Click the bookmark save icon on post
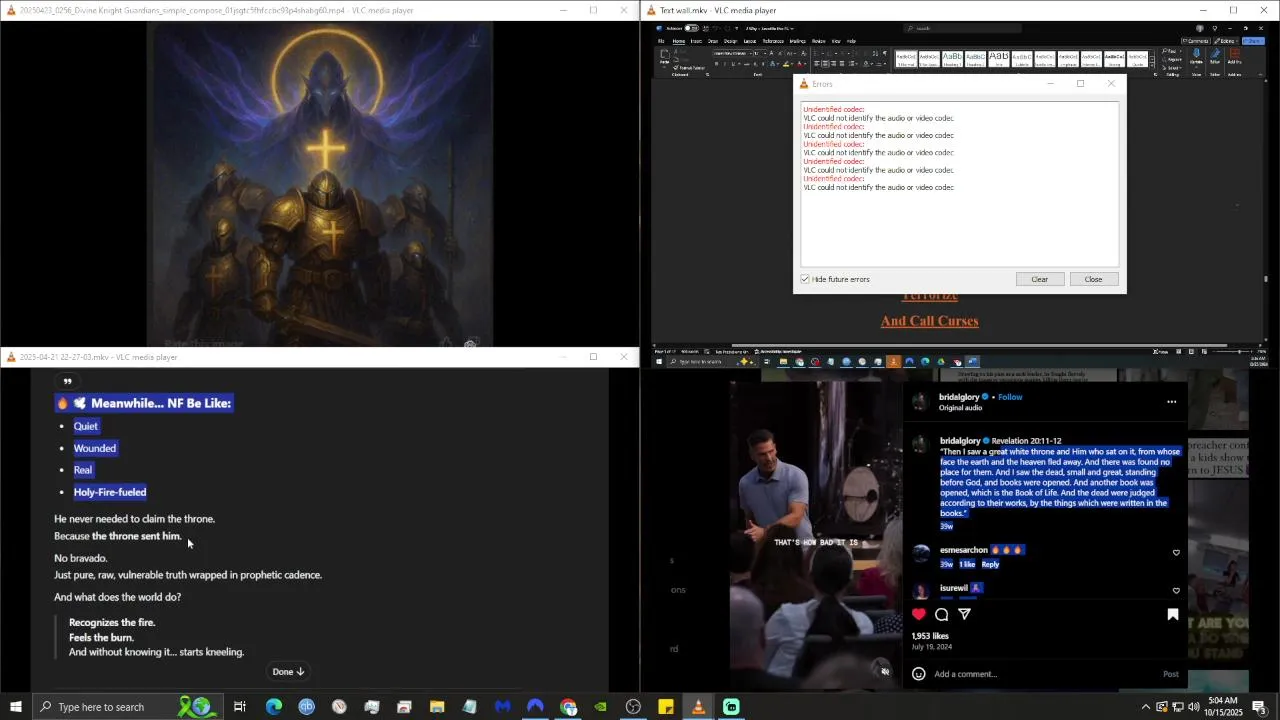Screen dimensions: 1280x720 coord(1173,614)
